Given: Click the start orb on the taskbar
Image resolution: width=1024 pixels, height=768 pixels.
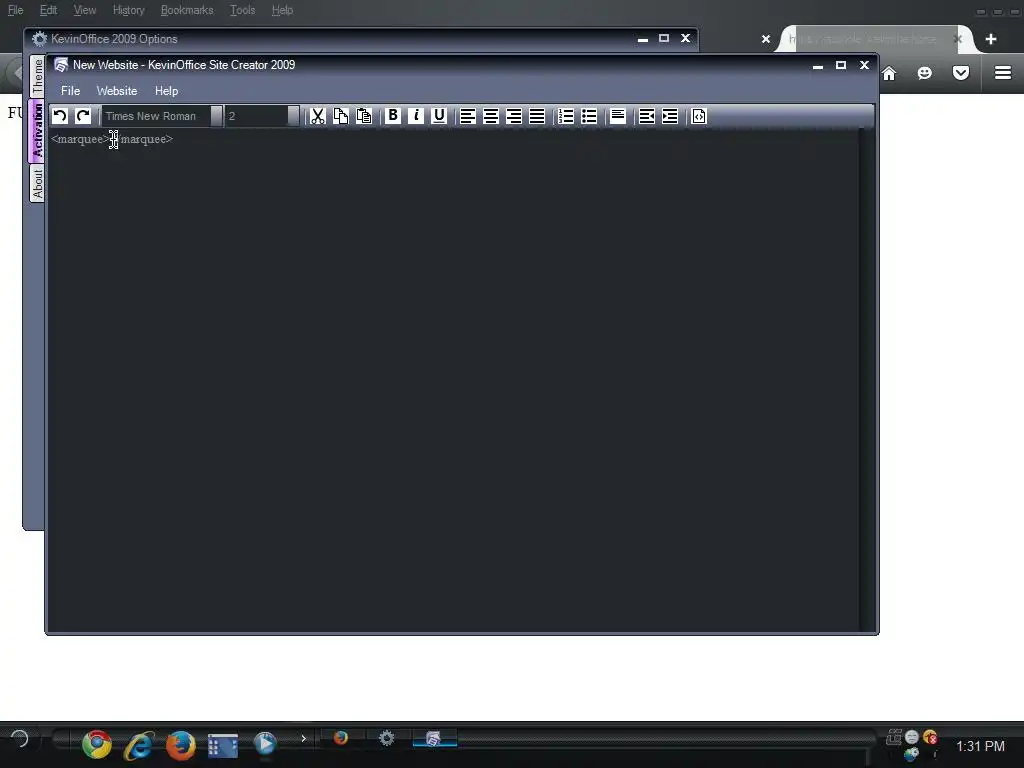Looking at the screenshot, I should pos(20,739).
